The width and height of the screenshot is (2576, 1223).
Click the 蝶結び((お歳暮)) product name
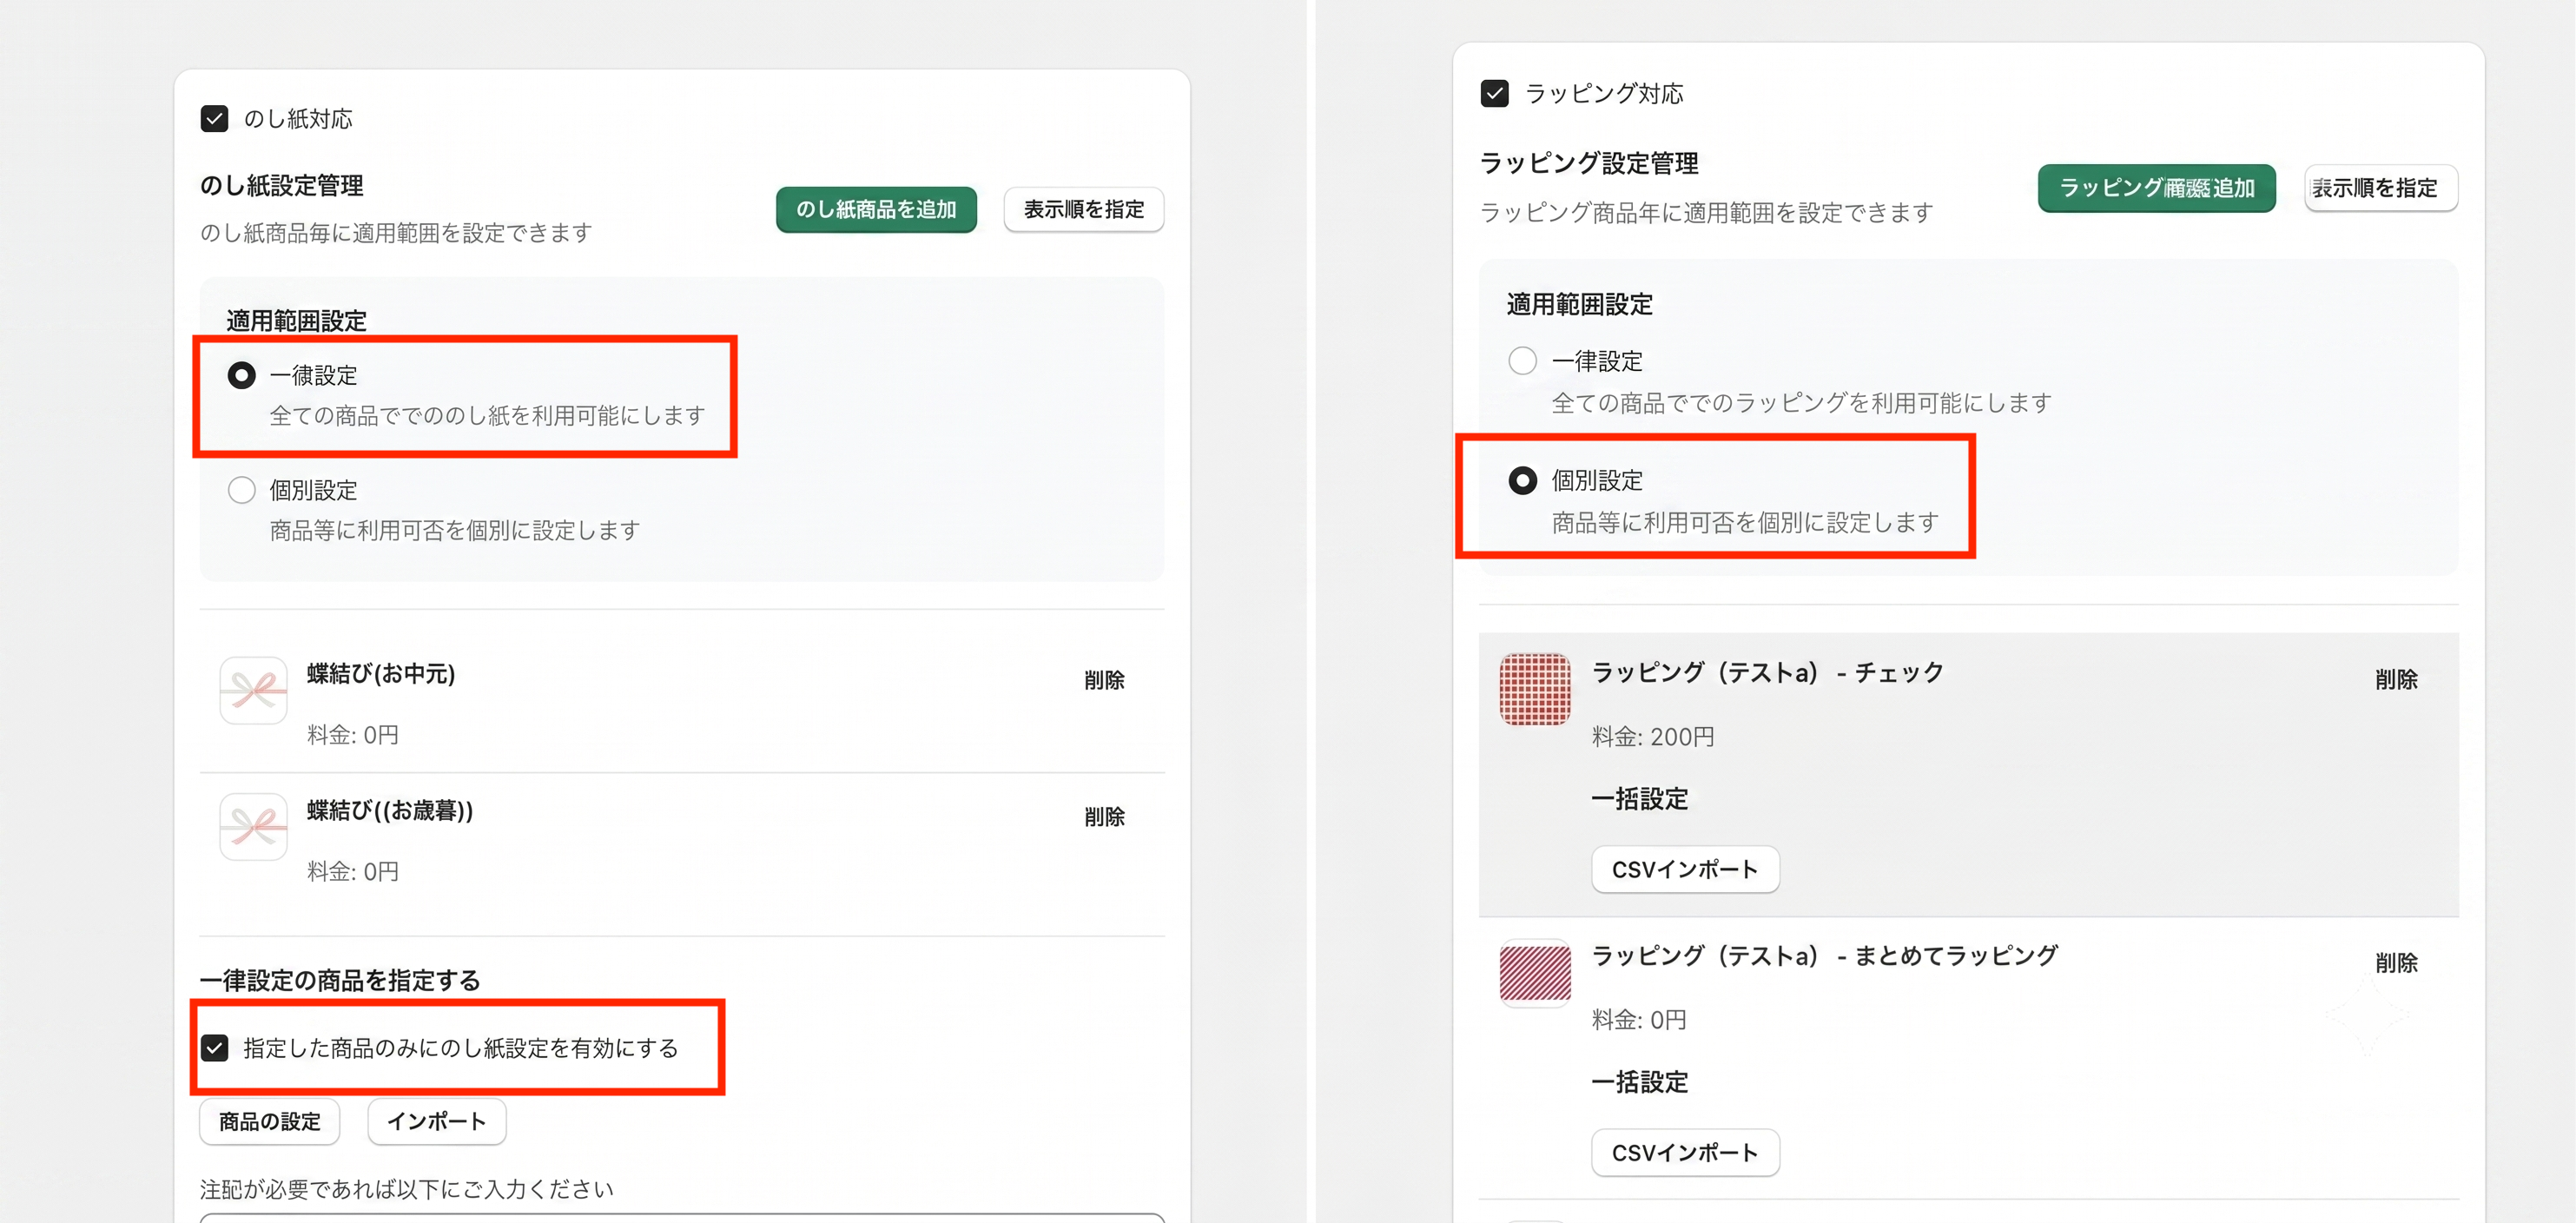pyautogui.click(x=390, y=810)
